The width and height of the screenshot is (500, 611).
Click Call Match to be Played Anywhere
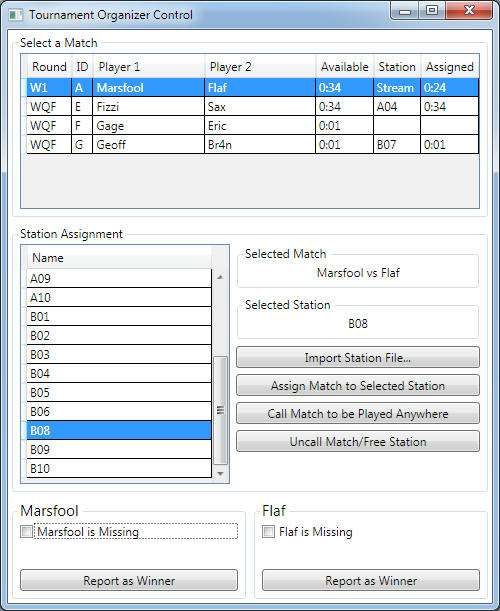click(358, 413)
